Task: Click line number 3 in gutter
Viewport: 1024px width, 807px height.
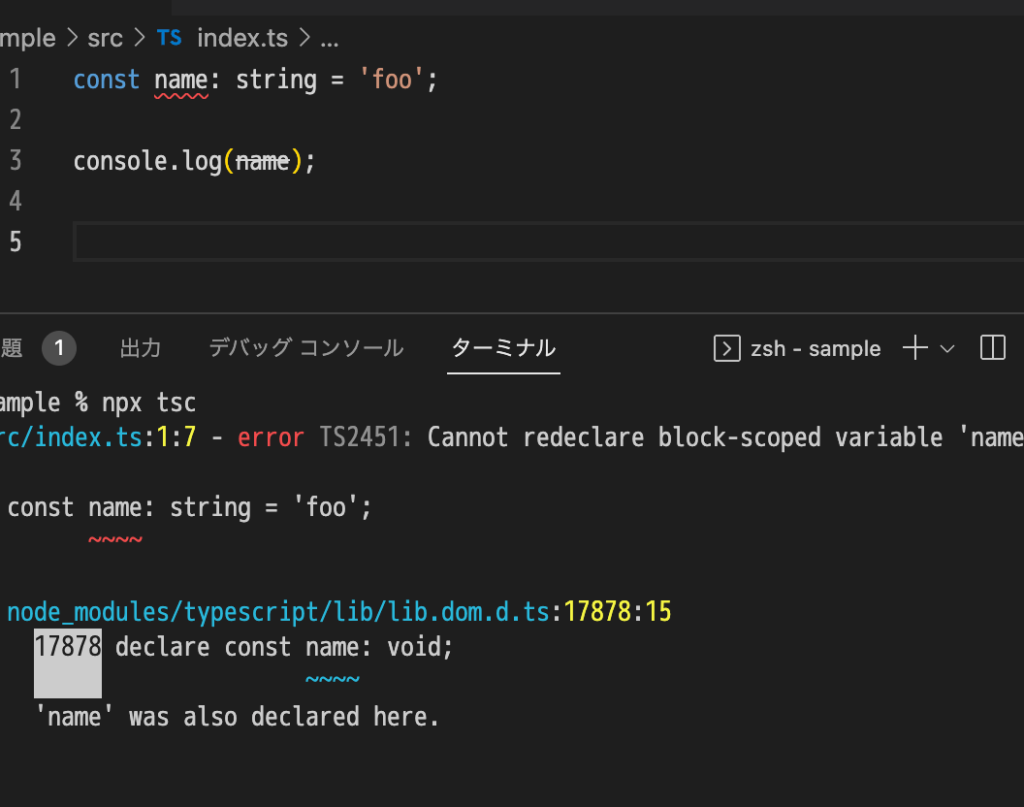Action: 15,161
